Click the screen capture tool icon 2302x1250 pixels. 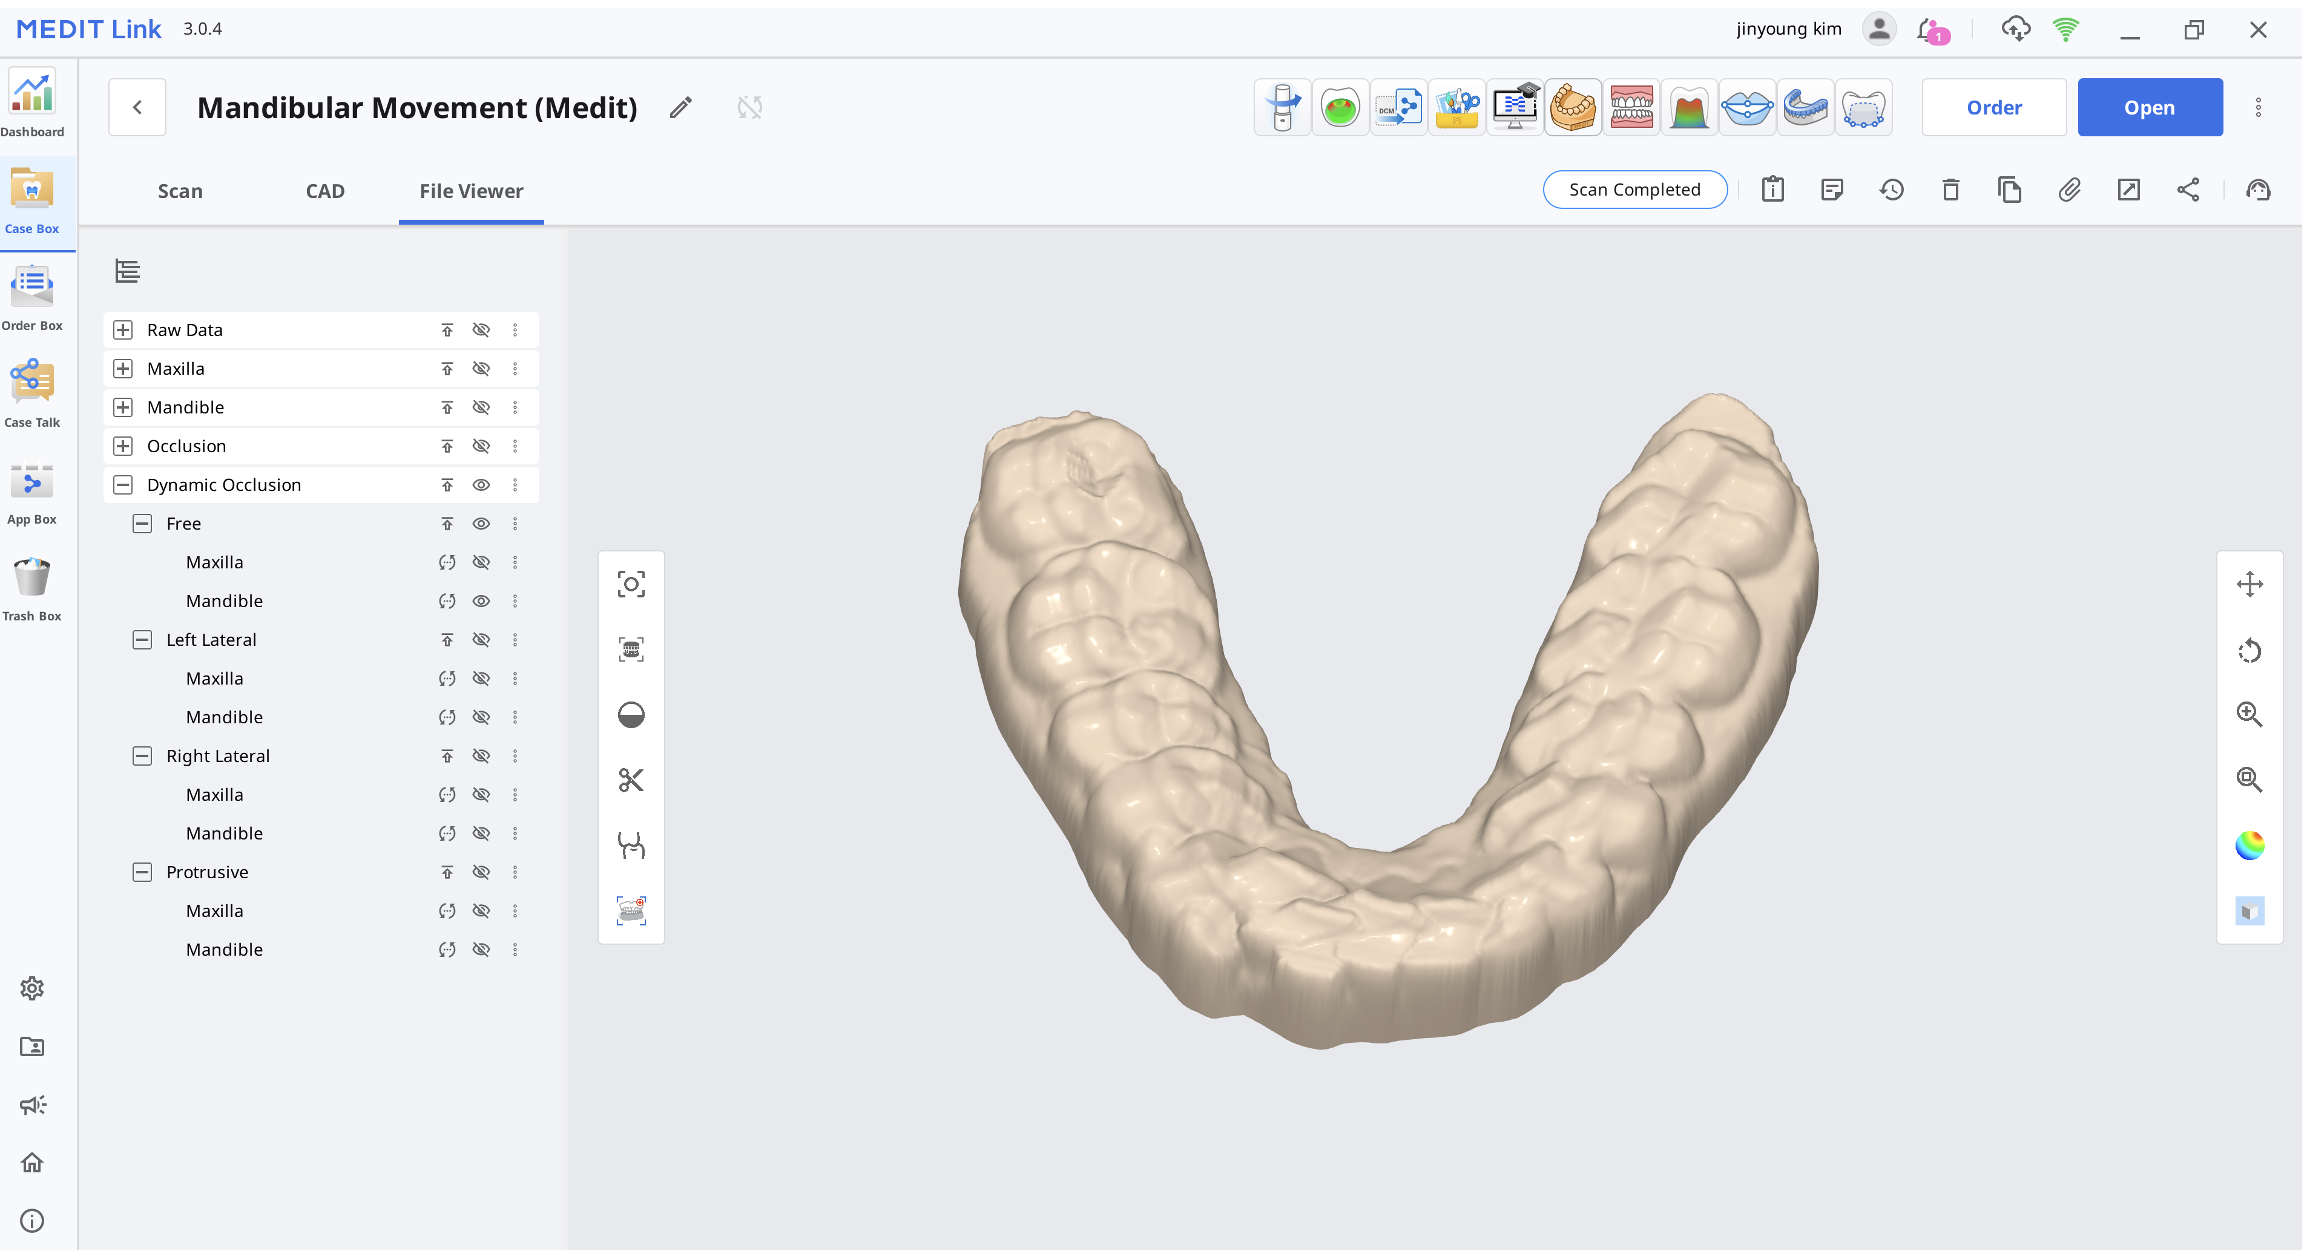tap(630, 583)
